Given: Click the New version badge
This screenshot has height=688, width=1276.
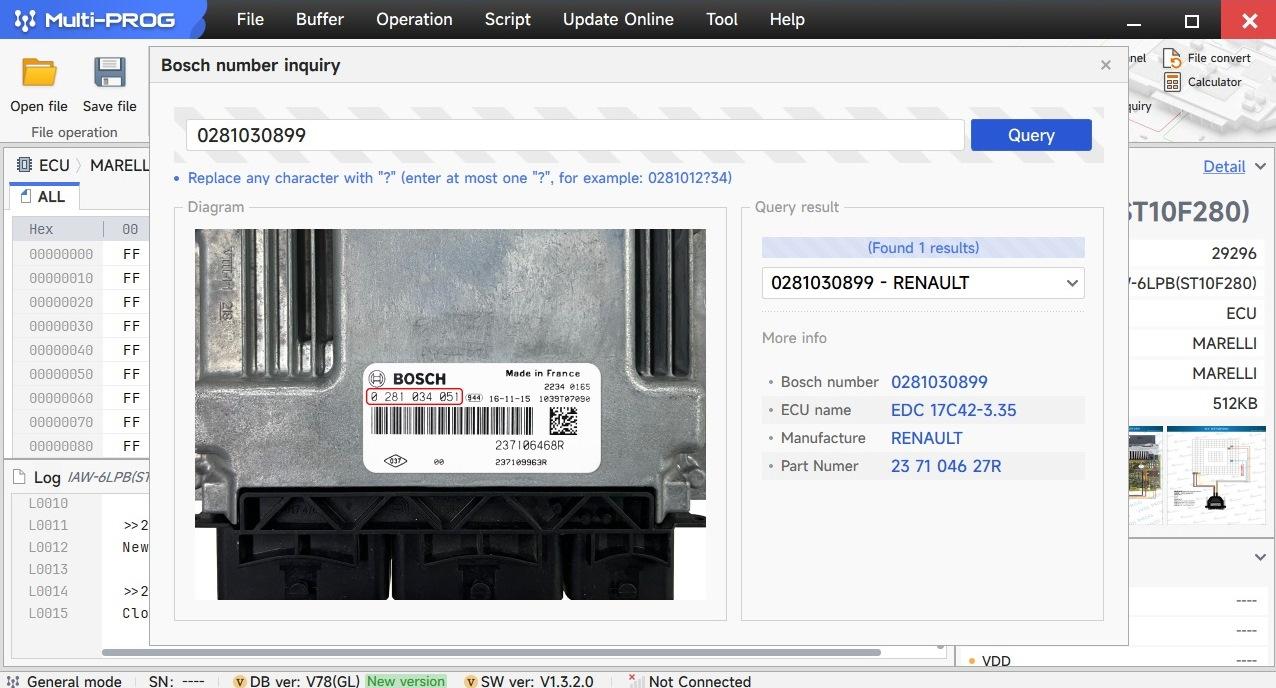Looking at the screenshot, I should (x=405, y=681).
